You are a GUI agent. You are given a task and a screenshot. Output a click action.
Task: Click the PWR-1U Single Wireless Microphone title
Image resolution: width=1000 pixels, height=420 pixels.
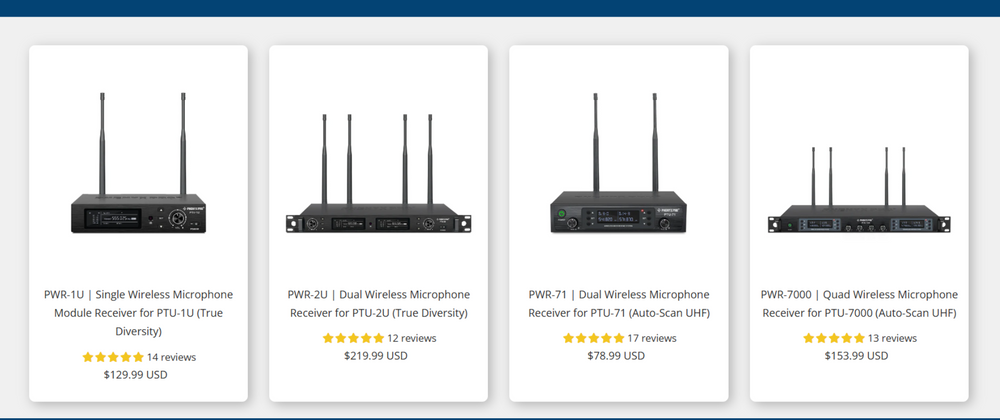(x=138, y=313)
